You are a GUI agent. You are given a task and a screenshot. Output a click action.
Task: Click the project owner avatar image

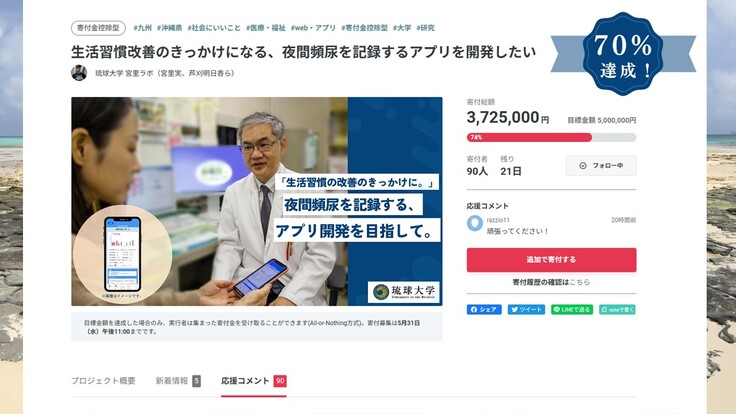click(x=79, y=73)
